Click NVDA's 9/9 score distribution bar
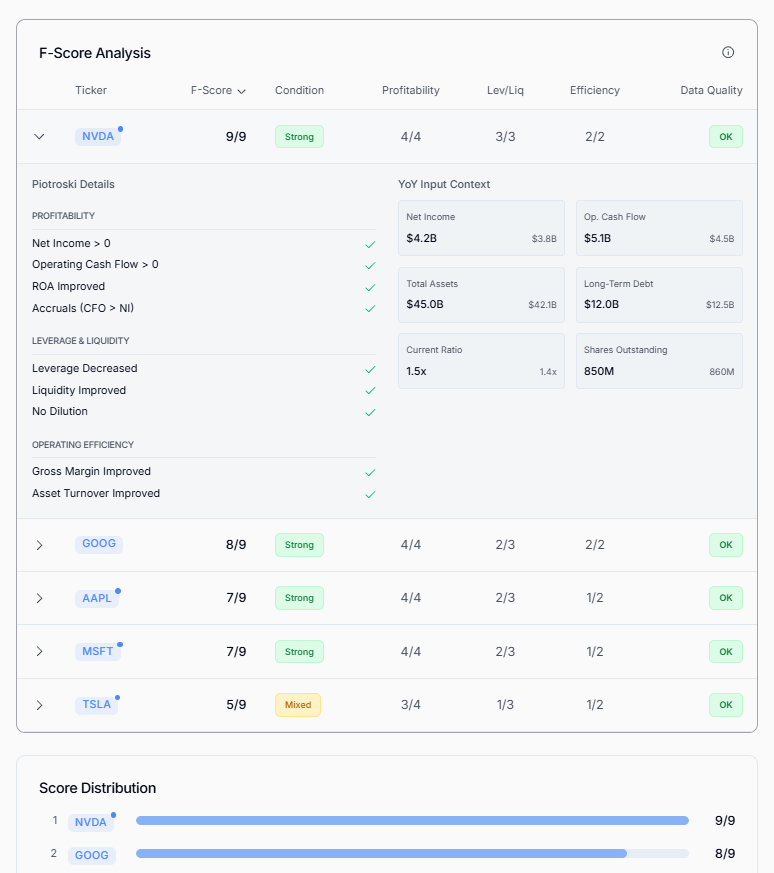Image resolution: width=774 pixels, height=873 pixels. tap(413, 821)
